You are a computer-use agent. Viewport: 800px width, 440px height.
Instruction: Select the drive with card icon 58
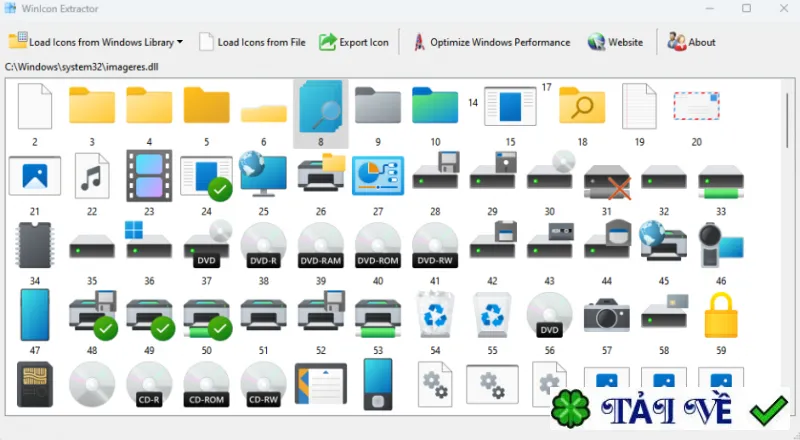(x=665, y=311)
